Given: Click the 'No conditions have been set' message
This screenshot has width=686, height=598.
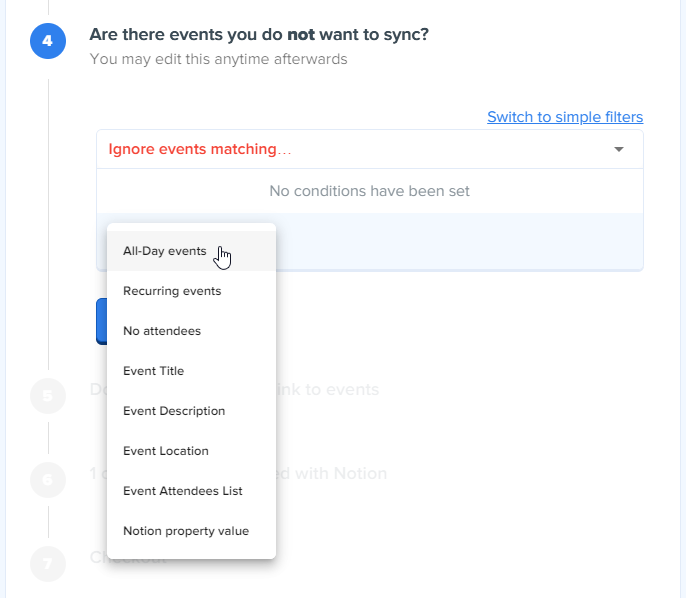Looking at the screenshot, I should (x=369, y=191).
